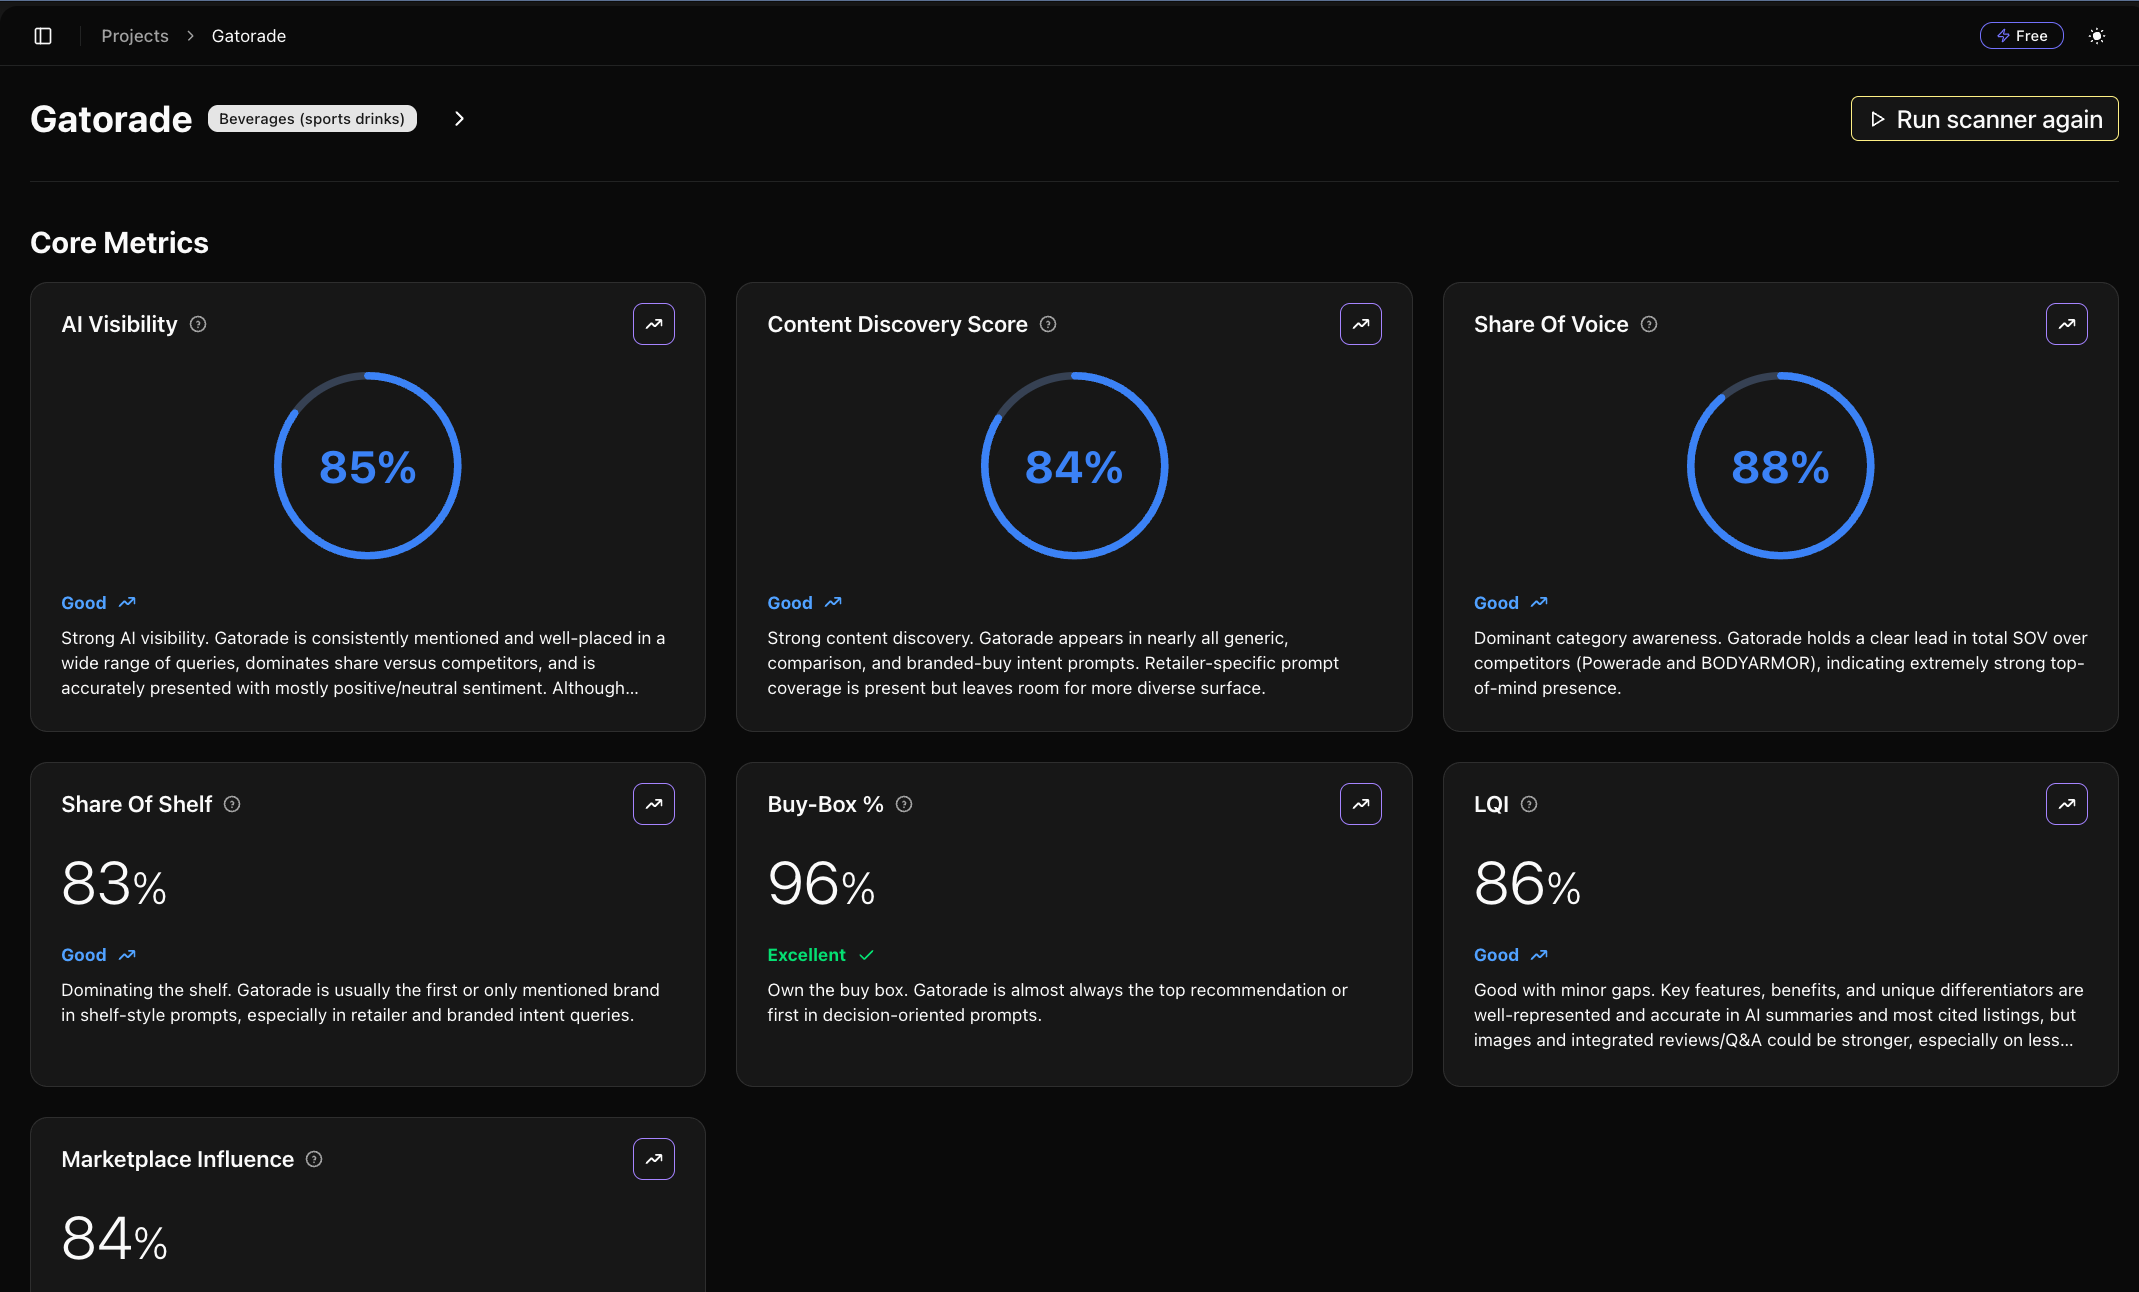Show info tooltip for Content Discovery Score
Image resolution: width=2139 pixels, height=1292 pixels.
(1048, 324)
